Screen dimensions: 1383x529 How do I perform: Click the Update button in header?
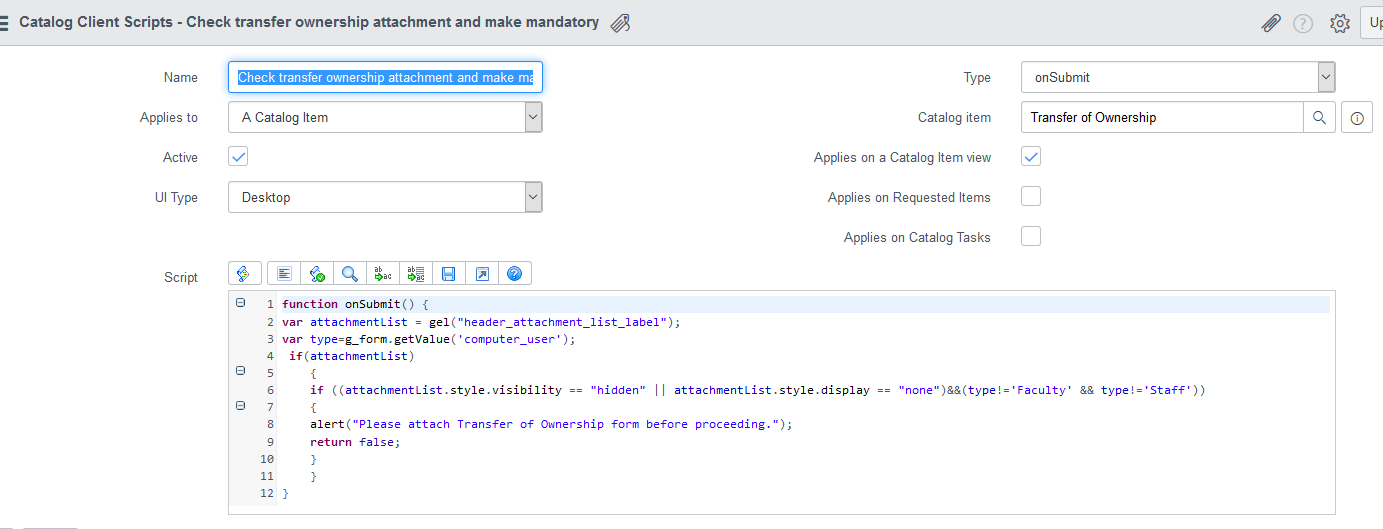point(1373,22)
